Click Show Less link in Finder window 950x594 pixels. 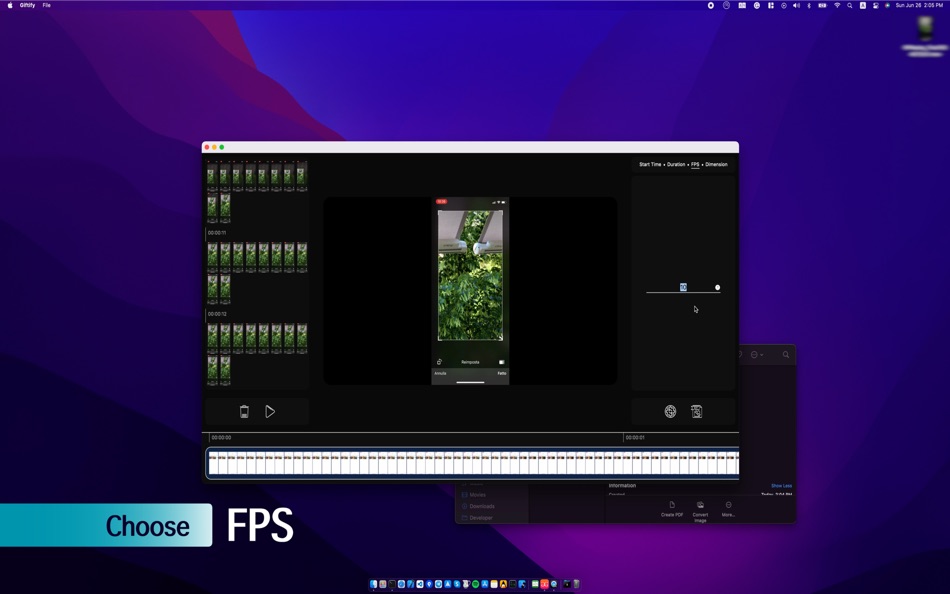click(x=782, y=486)
